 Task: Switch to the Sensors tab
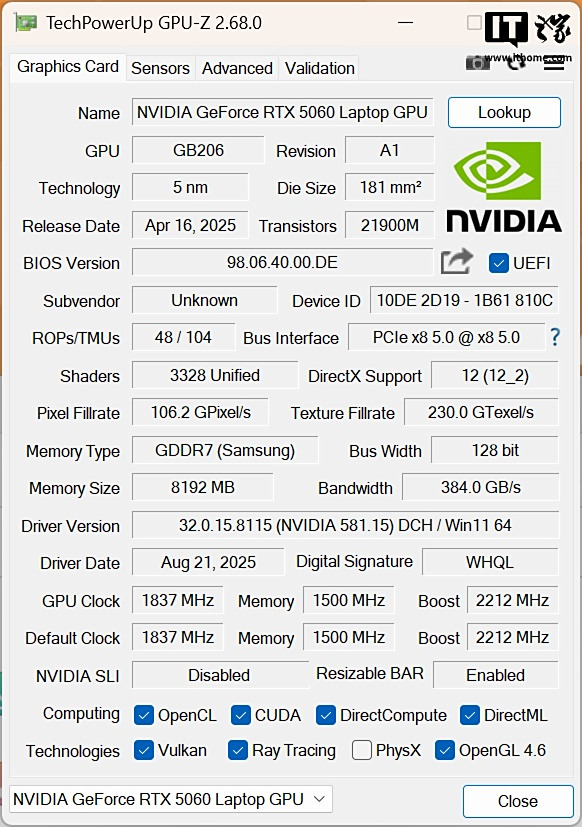pos(160,68)
